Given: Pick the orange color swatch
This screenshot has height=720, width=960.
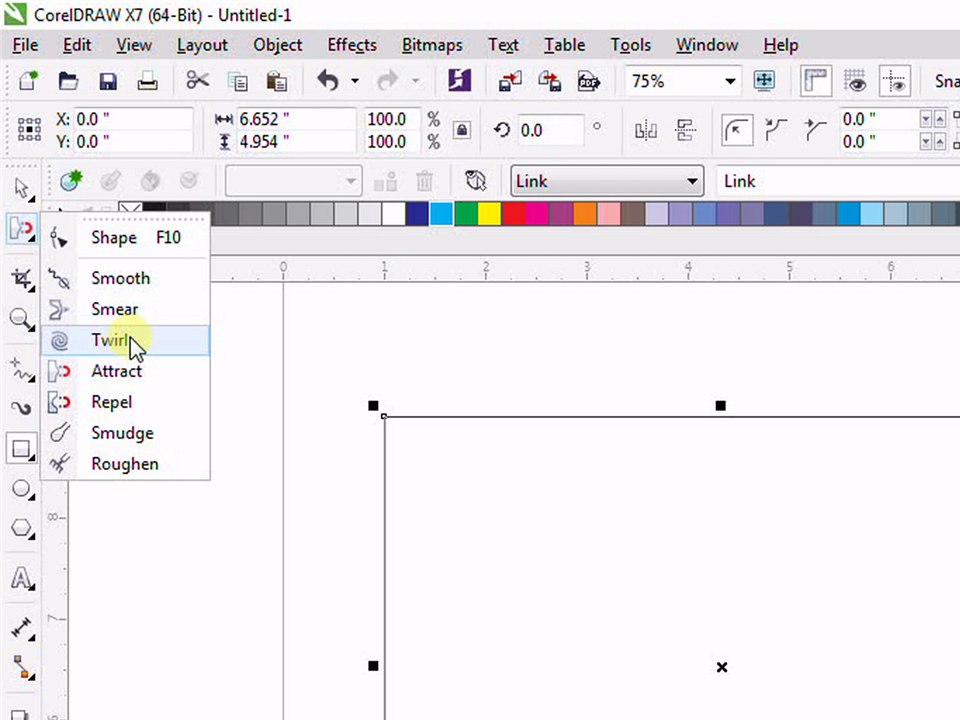Looking at the screenshot, I should tap(585, 214).
